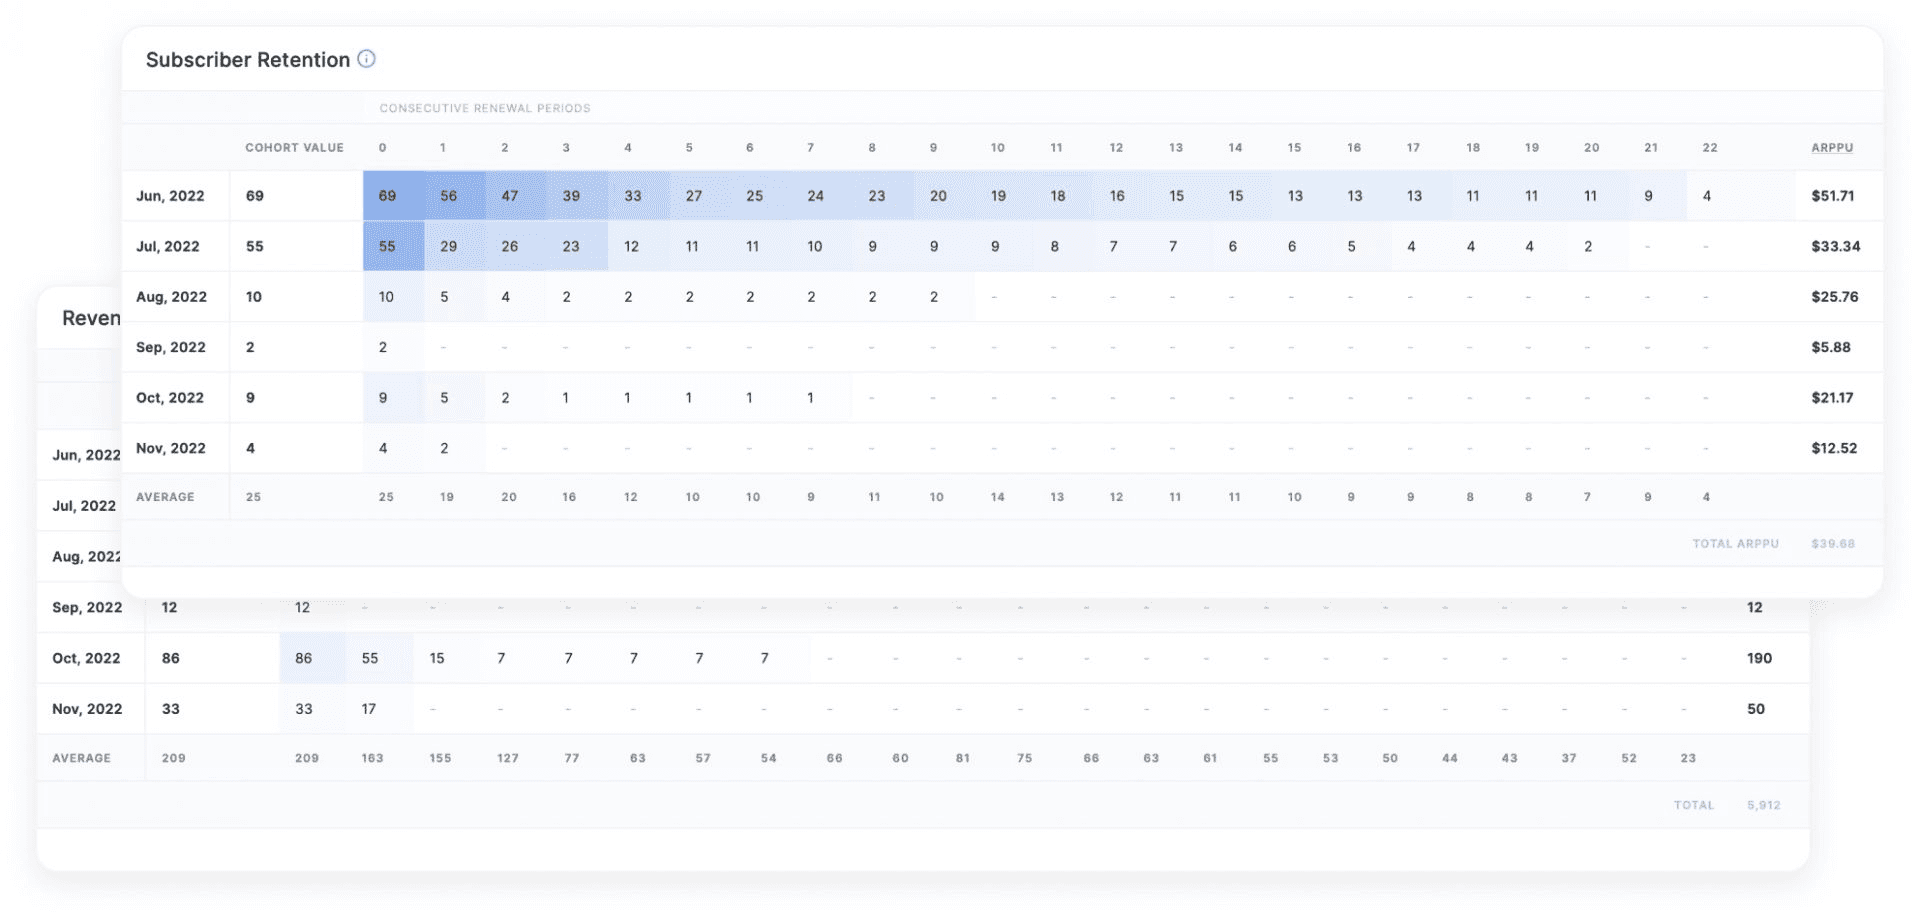Click the TOTAL ARPPU $39.68 figure
Screen dimensions: 1920x919
1832,544
